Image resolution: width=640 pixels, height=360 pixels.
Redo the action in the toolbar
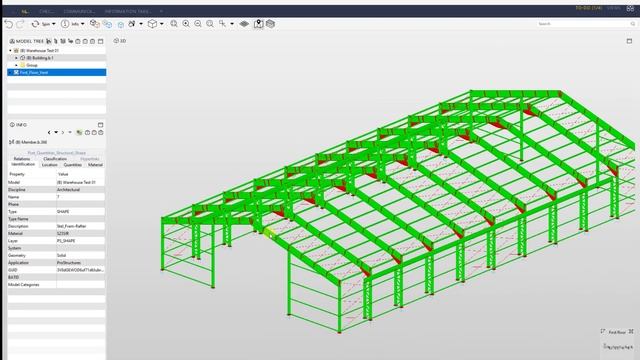click(20, 24)
